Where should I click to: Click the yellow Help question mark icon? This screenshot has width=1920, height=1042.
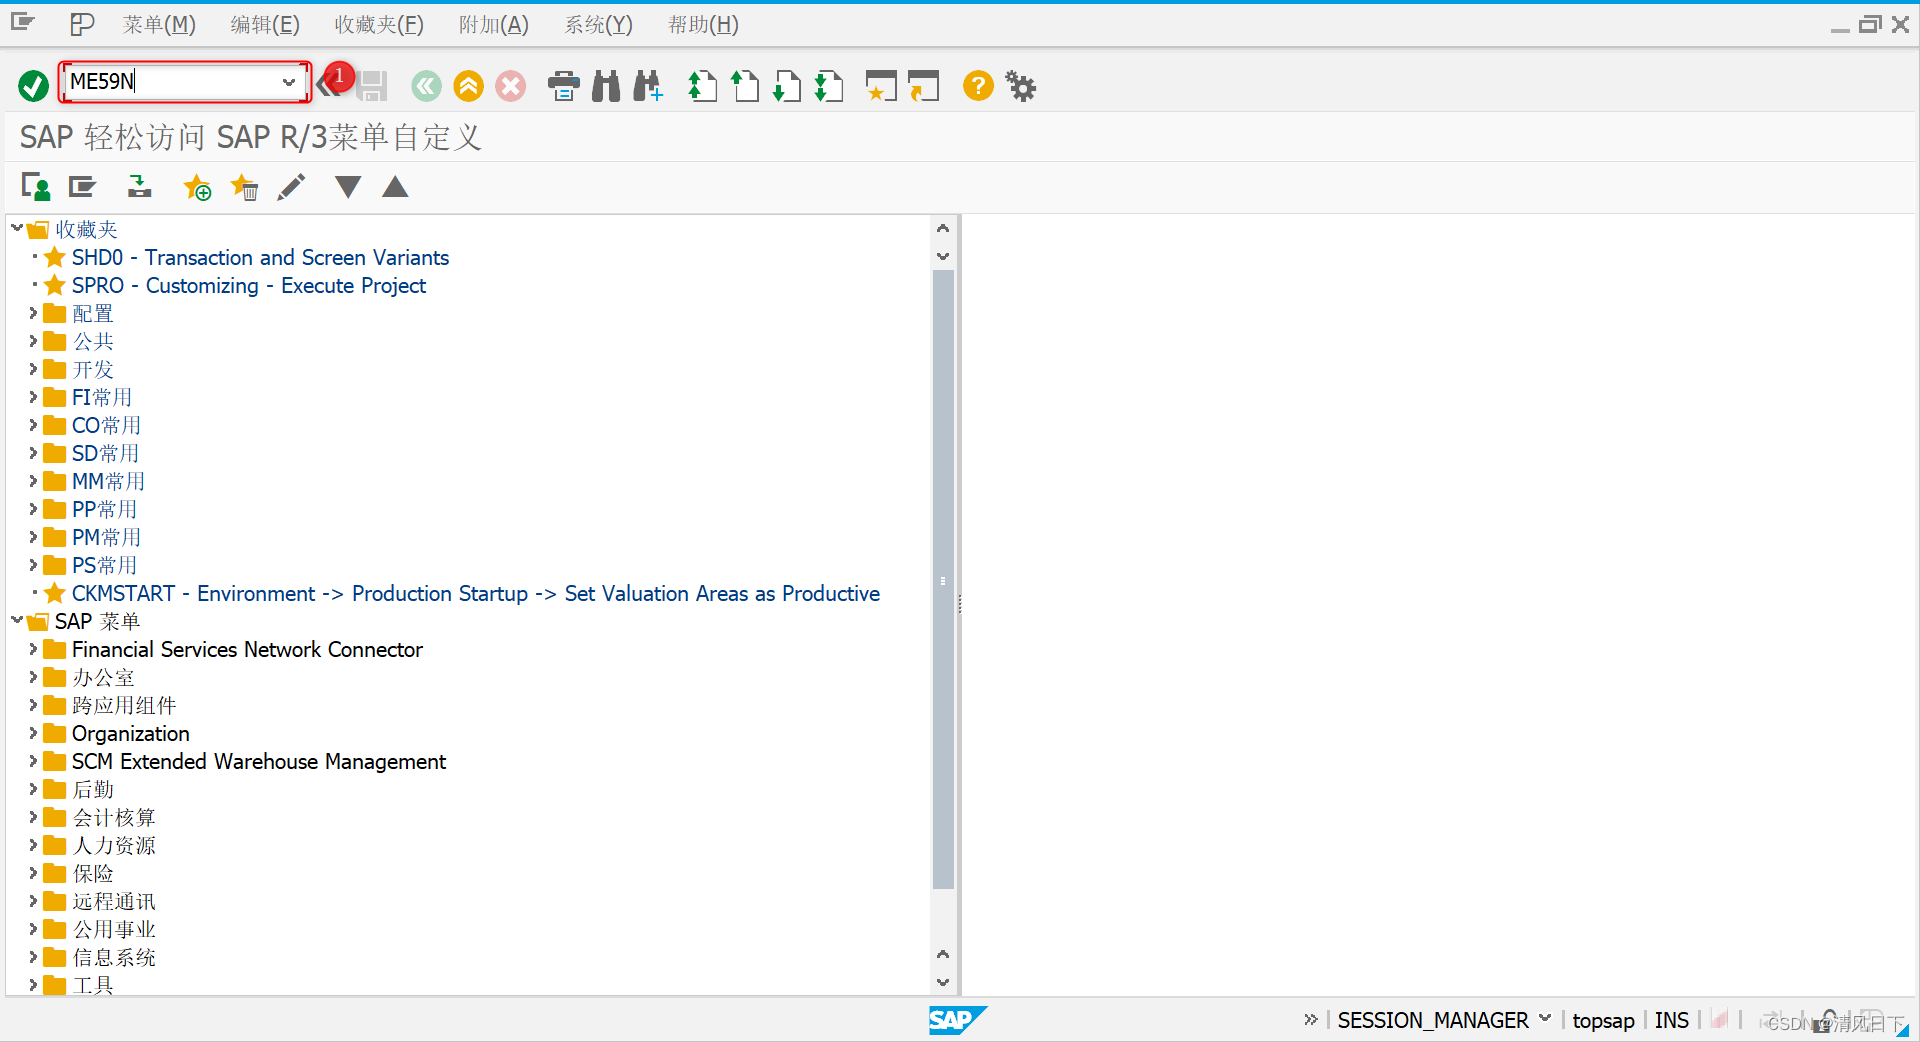(x=978, y=86)
